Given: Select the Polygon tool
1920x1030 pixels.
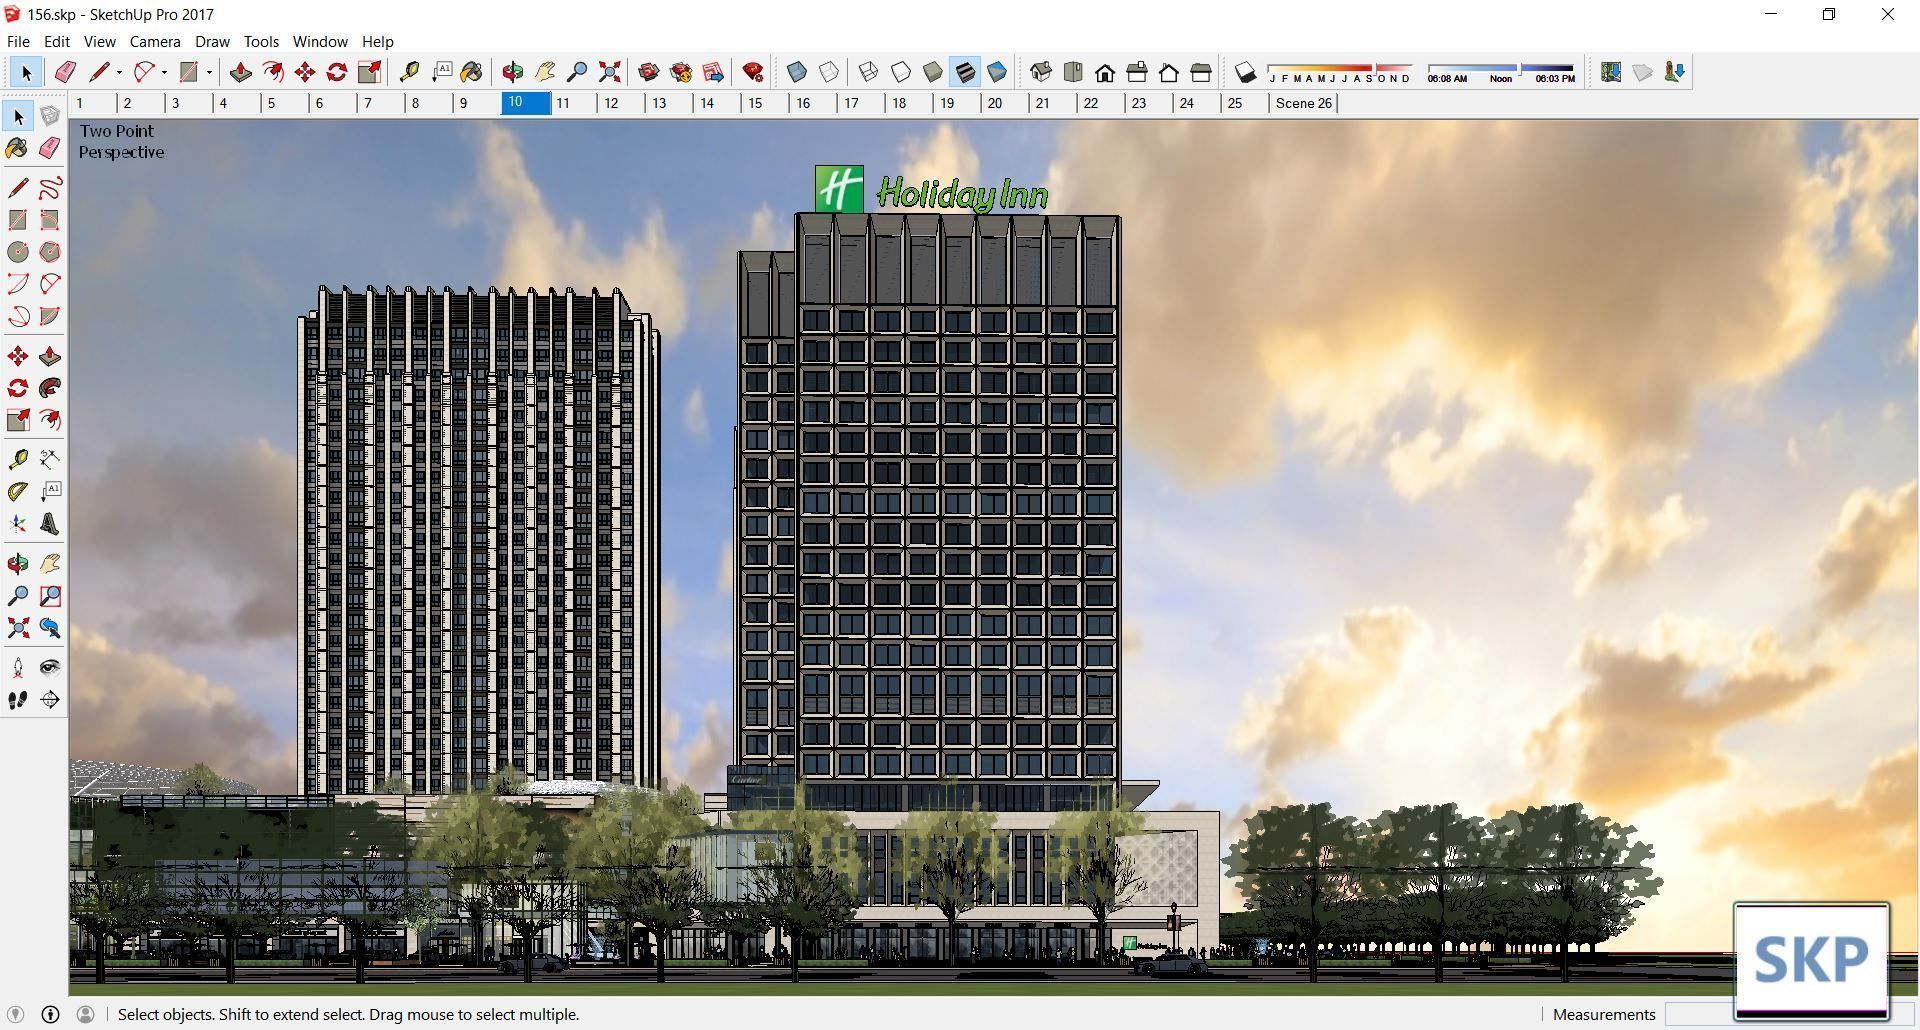Looking at the screenshot, I should 50,252.
